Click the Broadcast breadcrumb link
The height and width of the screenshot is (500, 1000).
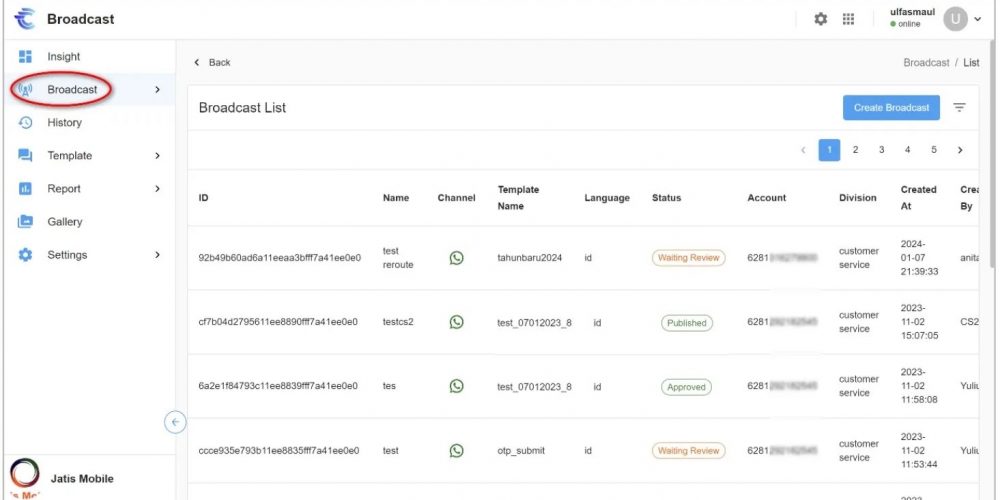pos(926,62)
